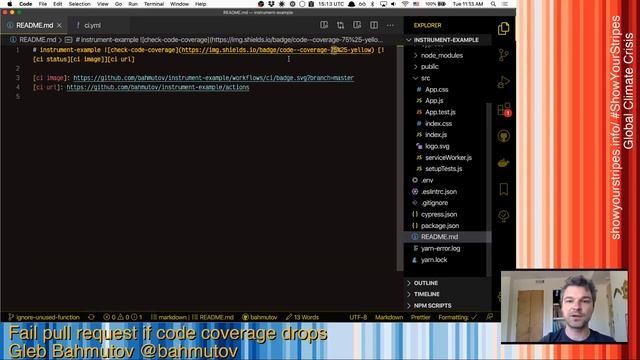This screenshot has width=640, height=360.
Task: Open yarn-error.log in the explorer
Action: click(440, 248)
